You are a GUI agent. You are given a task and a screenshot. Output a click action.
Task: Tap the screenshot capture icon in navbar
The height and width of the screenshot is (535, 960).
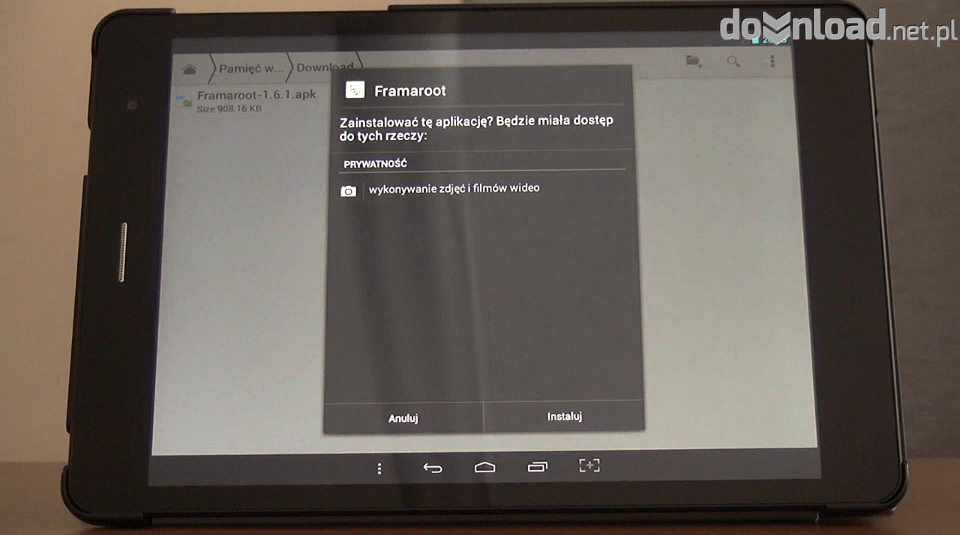point(589,465)
